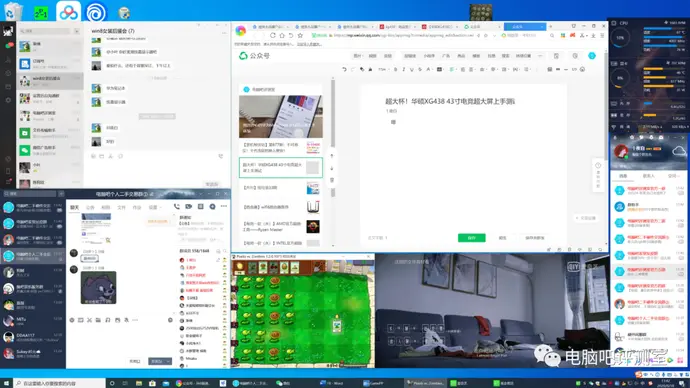This screenshot has width=690, height=388.
Task: Open the font size dropdown in the editor toolbar
Action: tap(382, 70)
